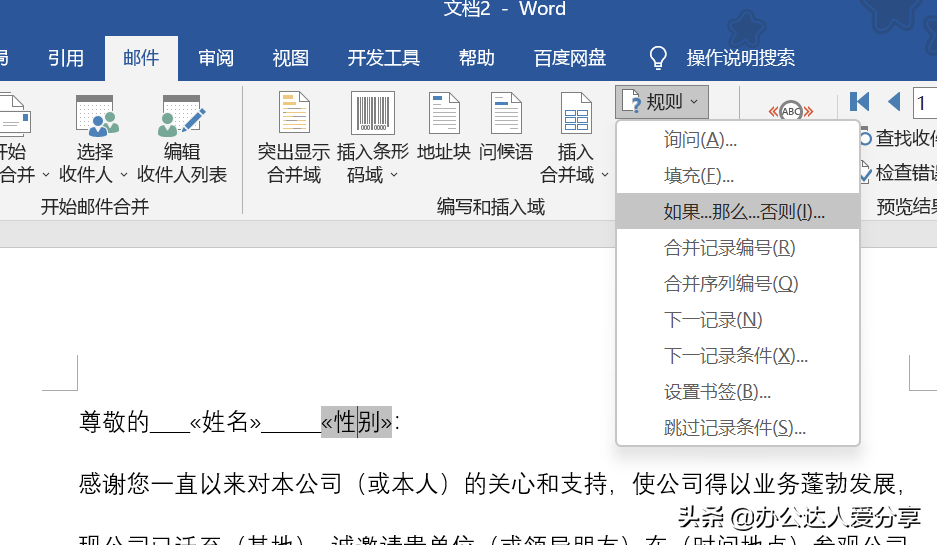
Task: Select 下一记录条件(X)... rule
Action: (x=738, y=356)
